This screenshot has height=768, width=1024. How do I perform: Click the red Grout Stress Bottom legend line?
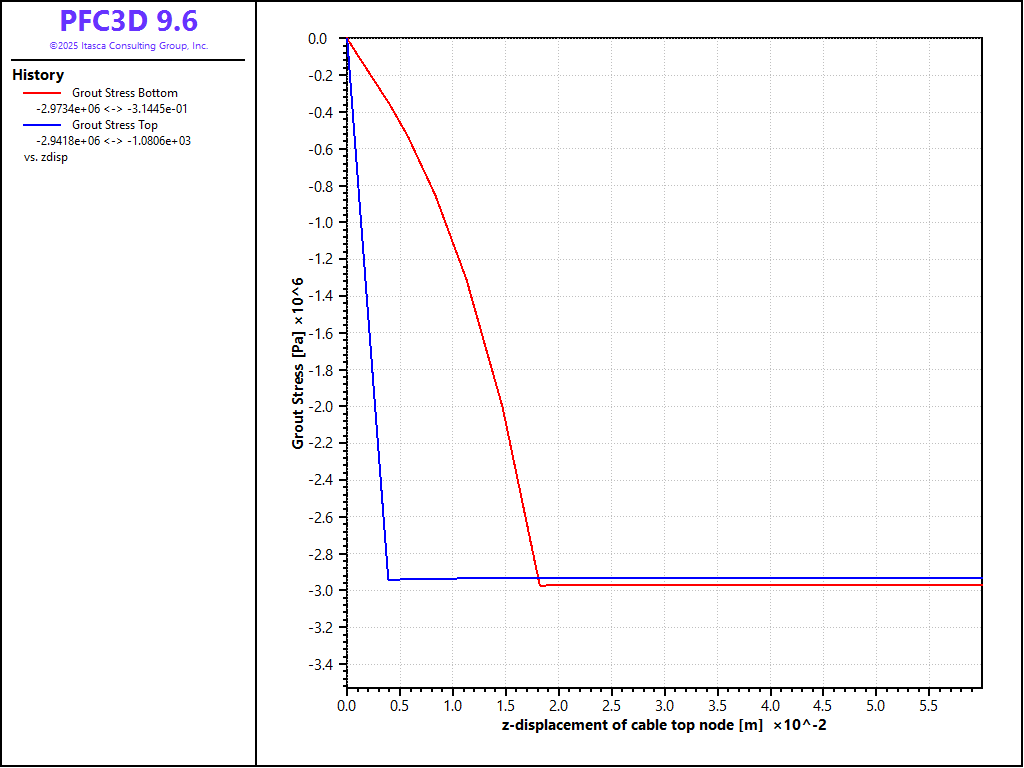(x=40, y=93)
